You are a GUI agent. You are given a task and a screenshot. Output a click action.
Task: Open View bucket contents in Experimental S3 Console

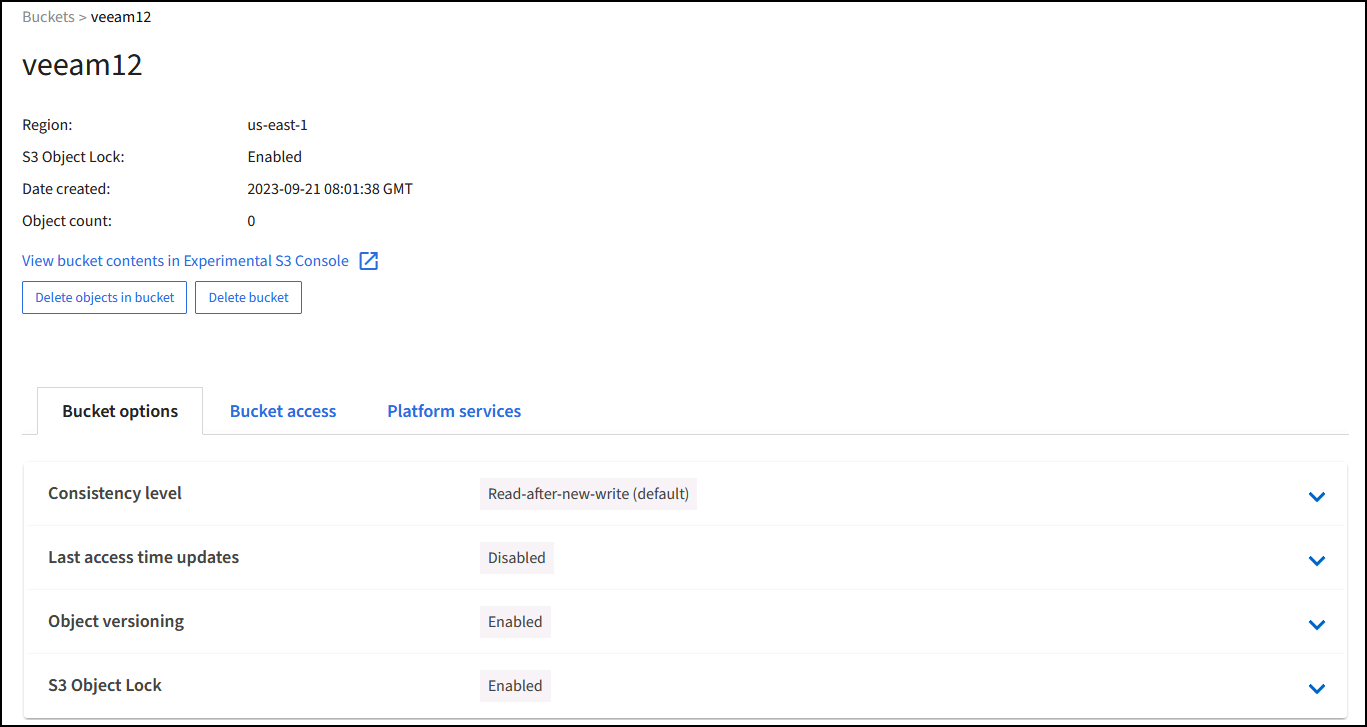[185, 261]
